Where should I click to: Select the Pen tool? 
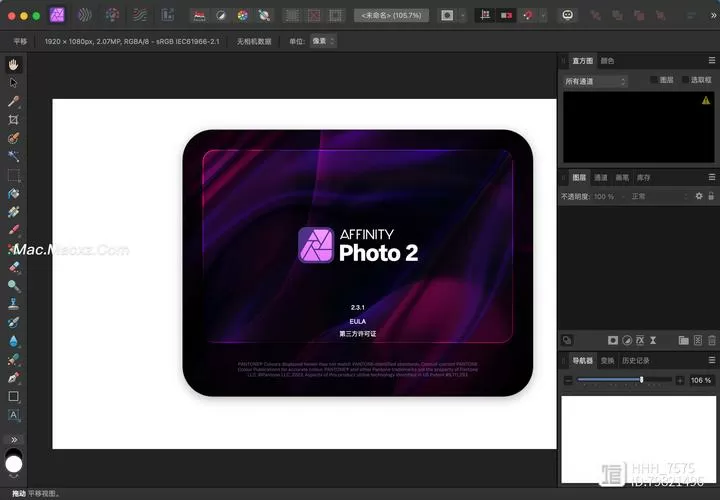[x=13, y=378]
